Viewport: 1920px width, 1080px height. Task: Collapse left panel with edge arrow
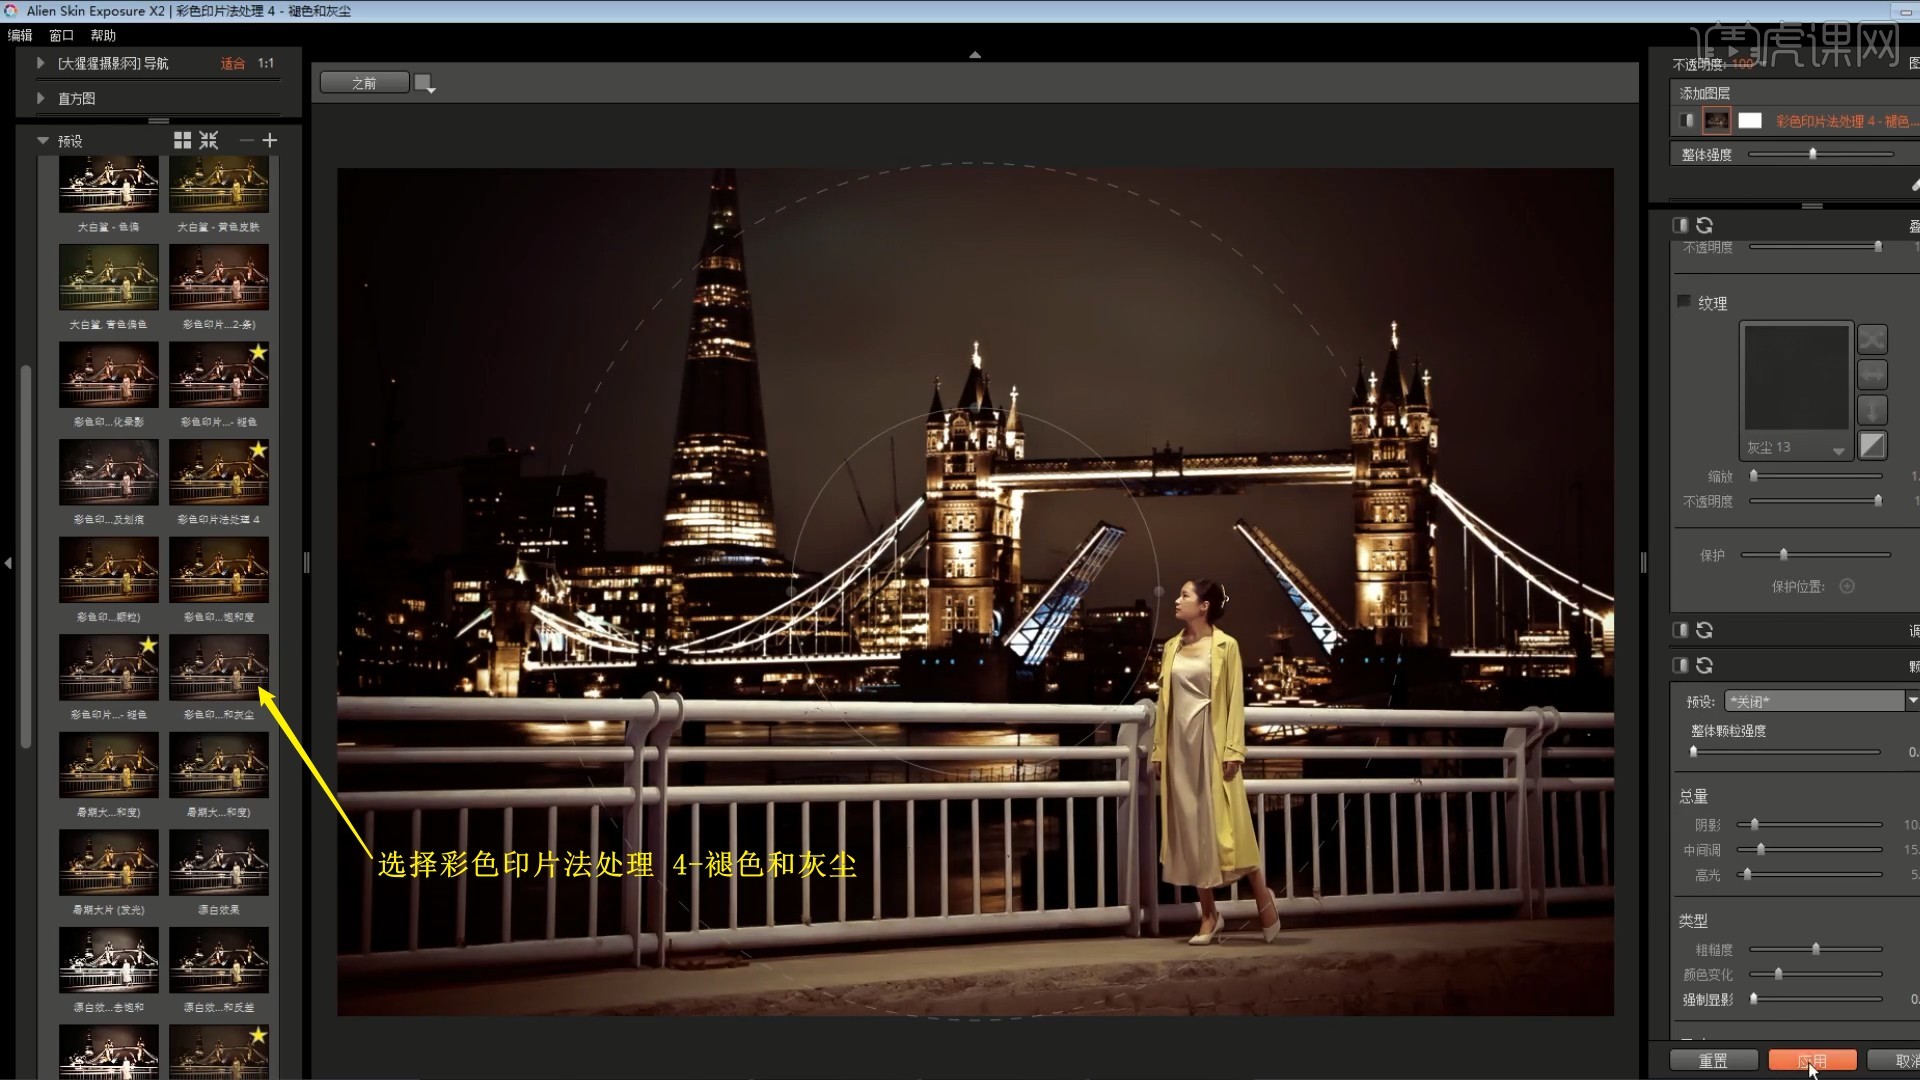tap(8, 563)
